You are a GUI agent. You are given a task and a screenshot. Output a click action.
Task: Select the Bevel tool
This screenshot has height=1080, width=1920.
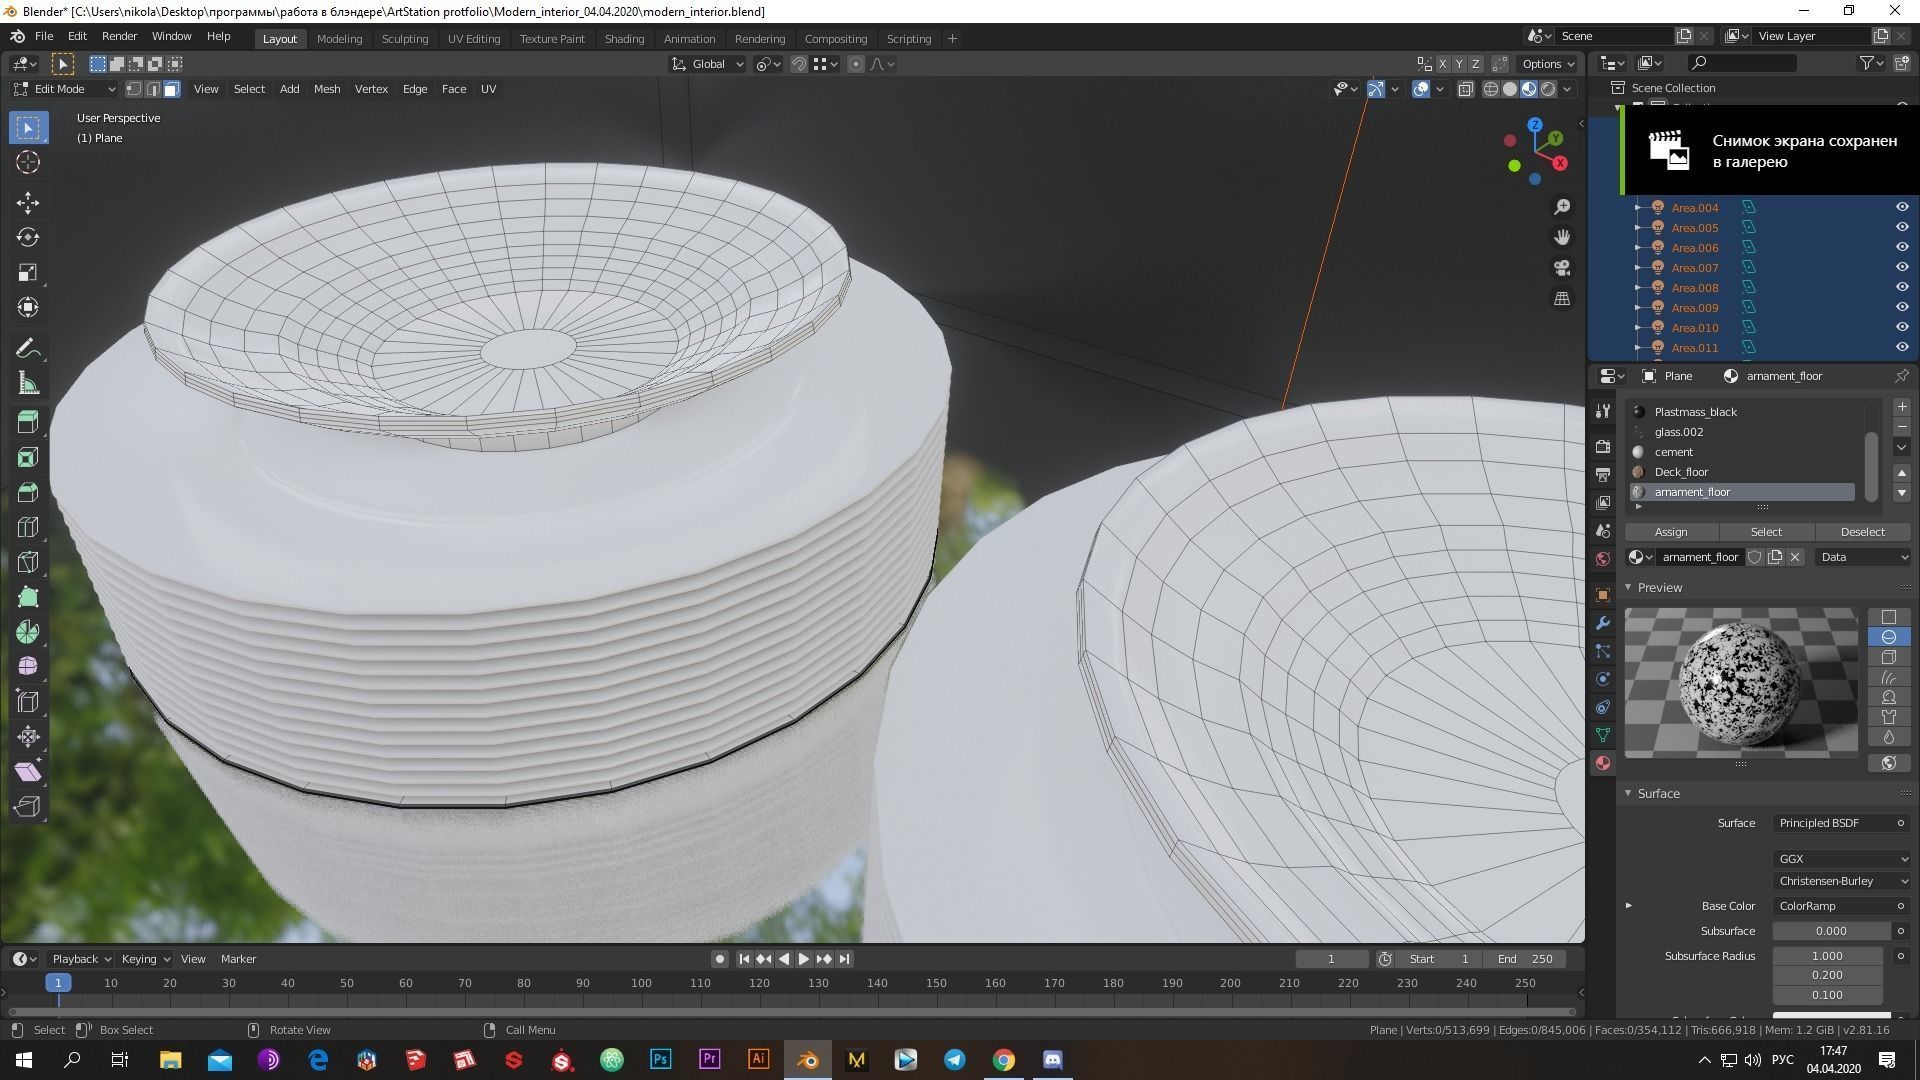pos(28,492)
